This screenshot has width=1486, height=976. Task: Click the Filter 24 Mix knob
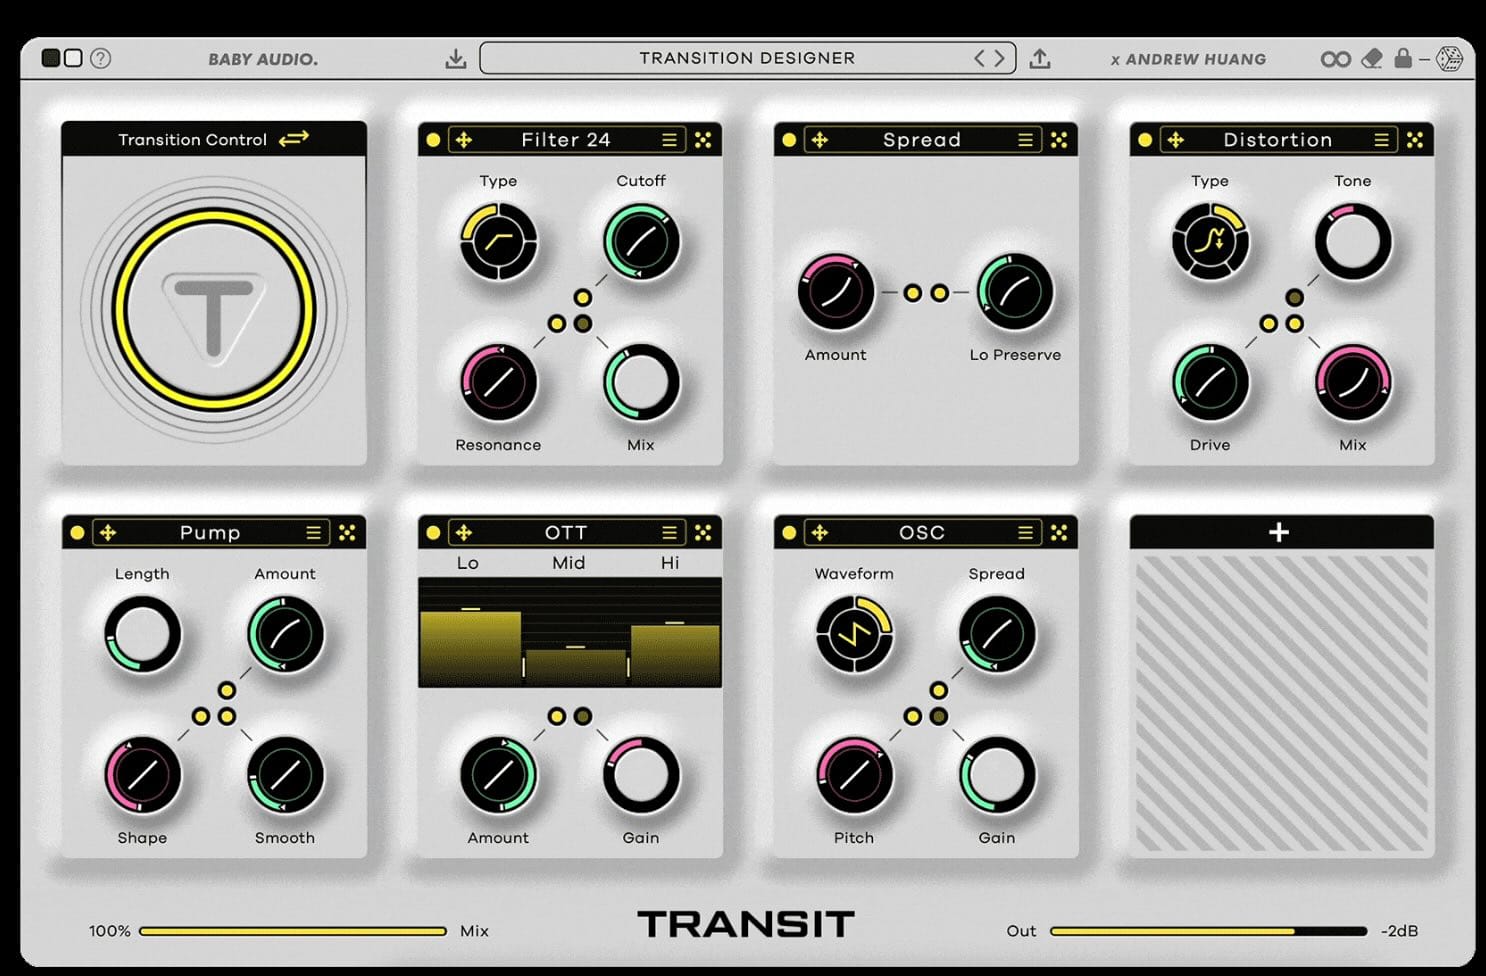click(641, 383)
